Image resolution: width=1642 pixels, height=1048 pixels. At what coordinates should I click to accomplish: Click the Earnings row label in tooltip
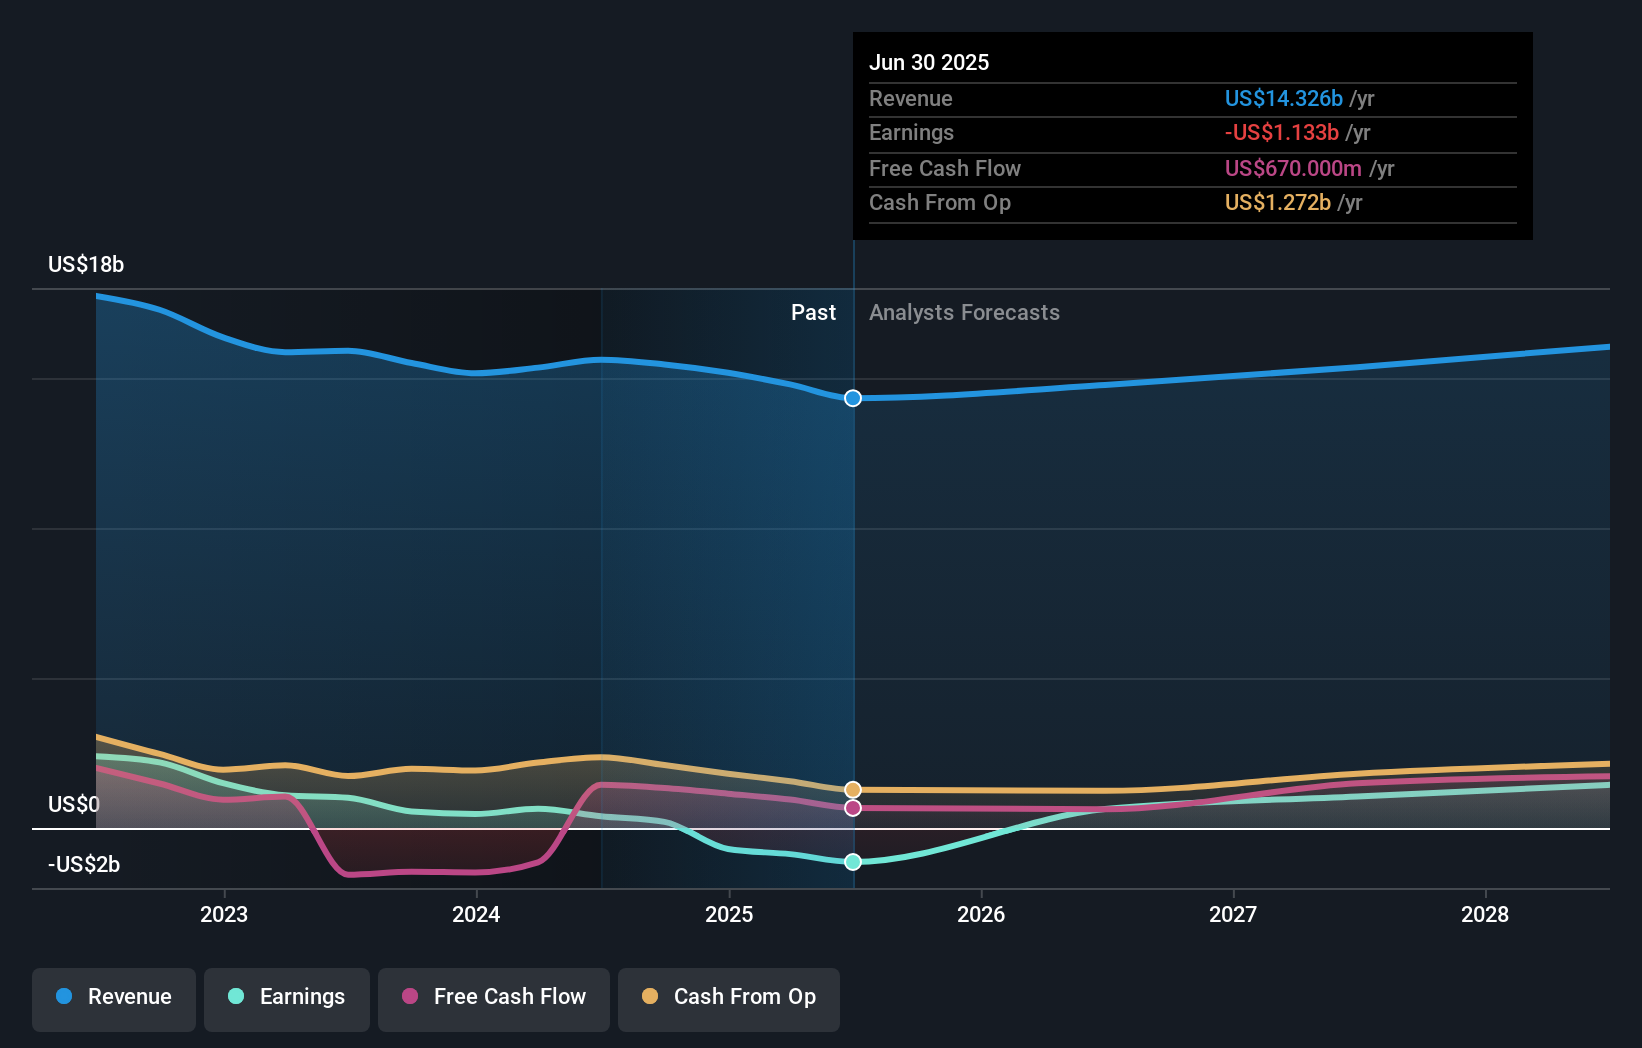point(911,132)
